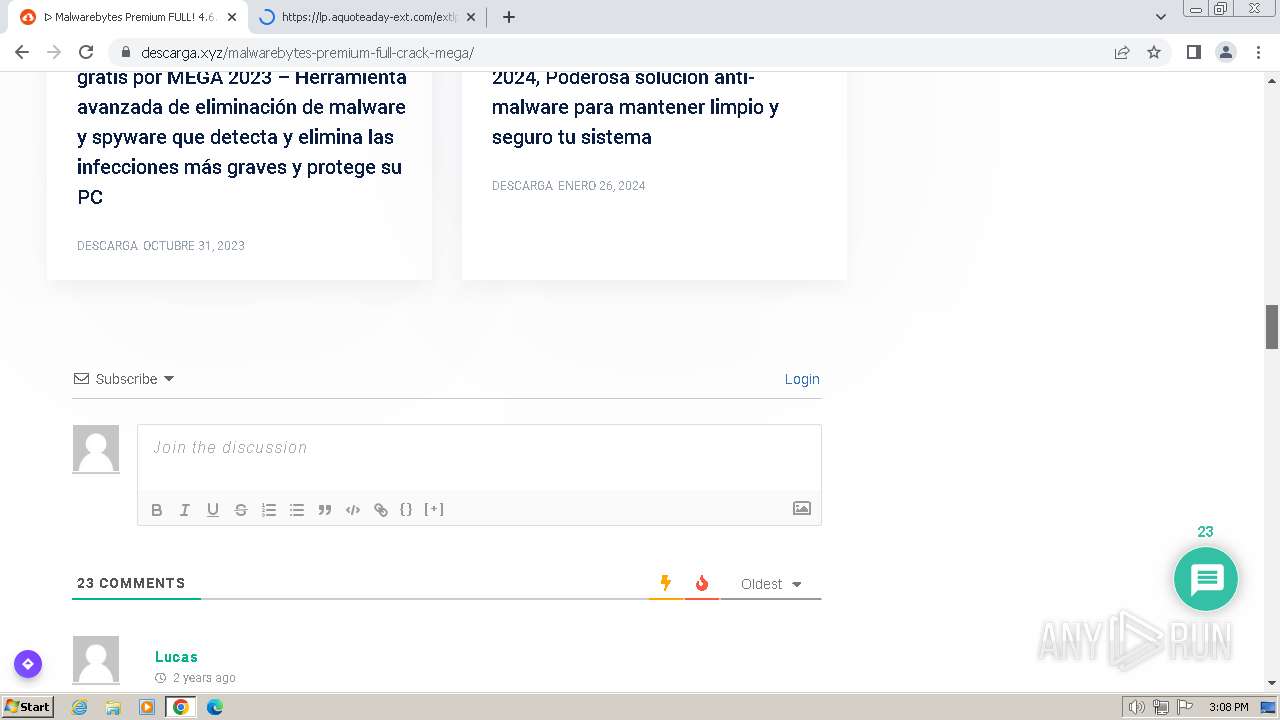Focus the Join the discussion field
This screenshot has width=1280, height=720.
tap(479, 458)
